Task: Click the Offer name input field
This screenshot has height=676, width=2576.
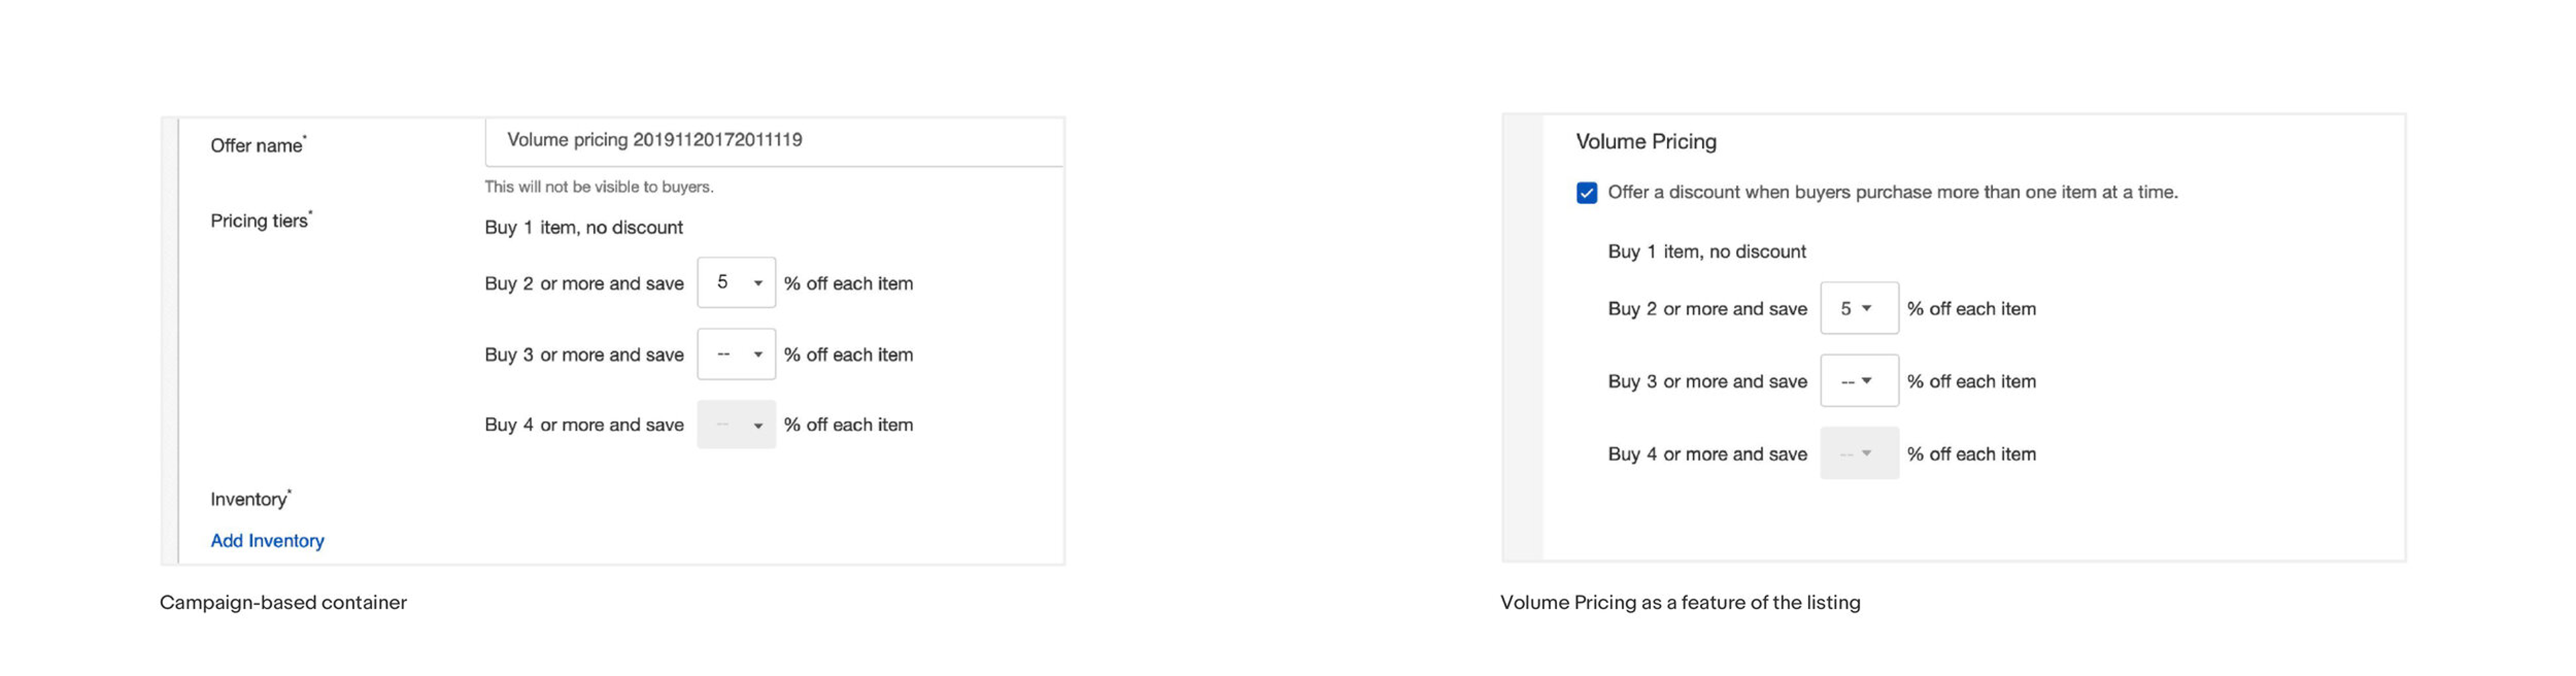Action: pos(774,141)
